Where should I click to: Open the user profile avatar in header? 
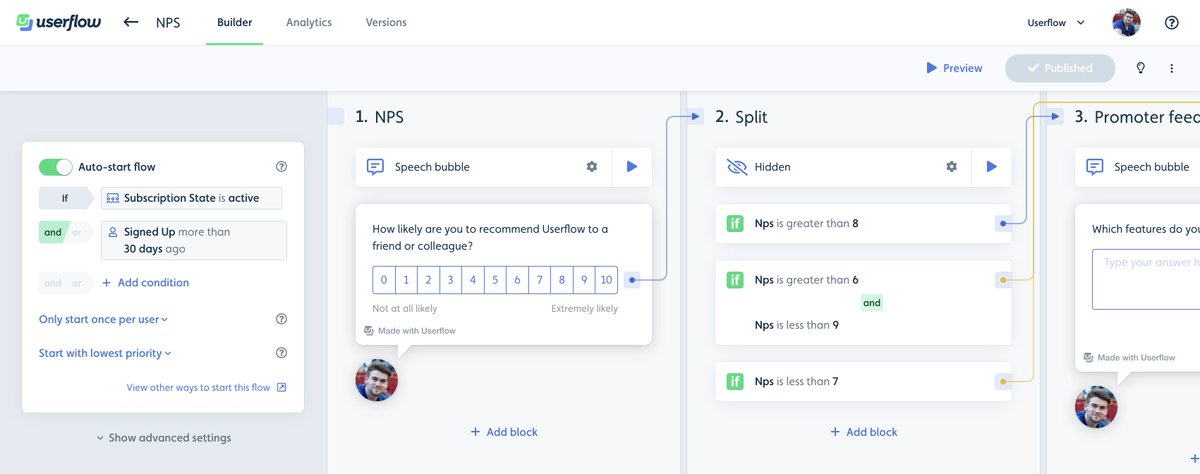pos(1126,22)
